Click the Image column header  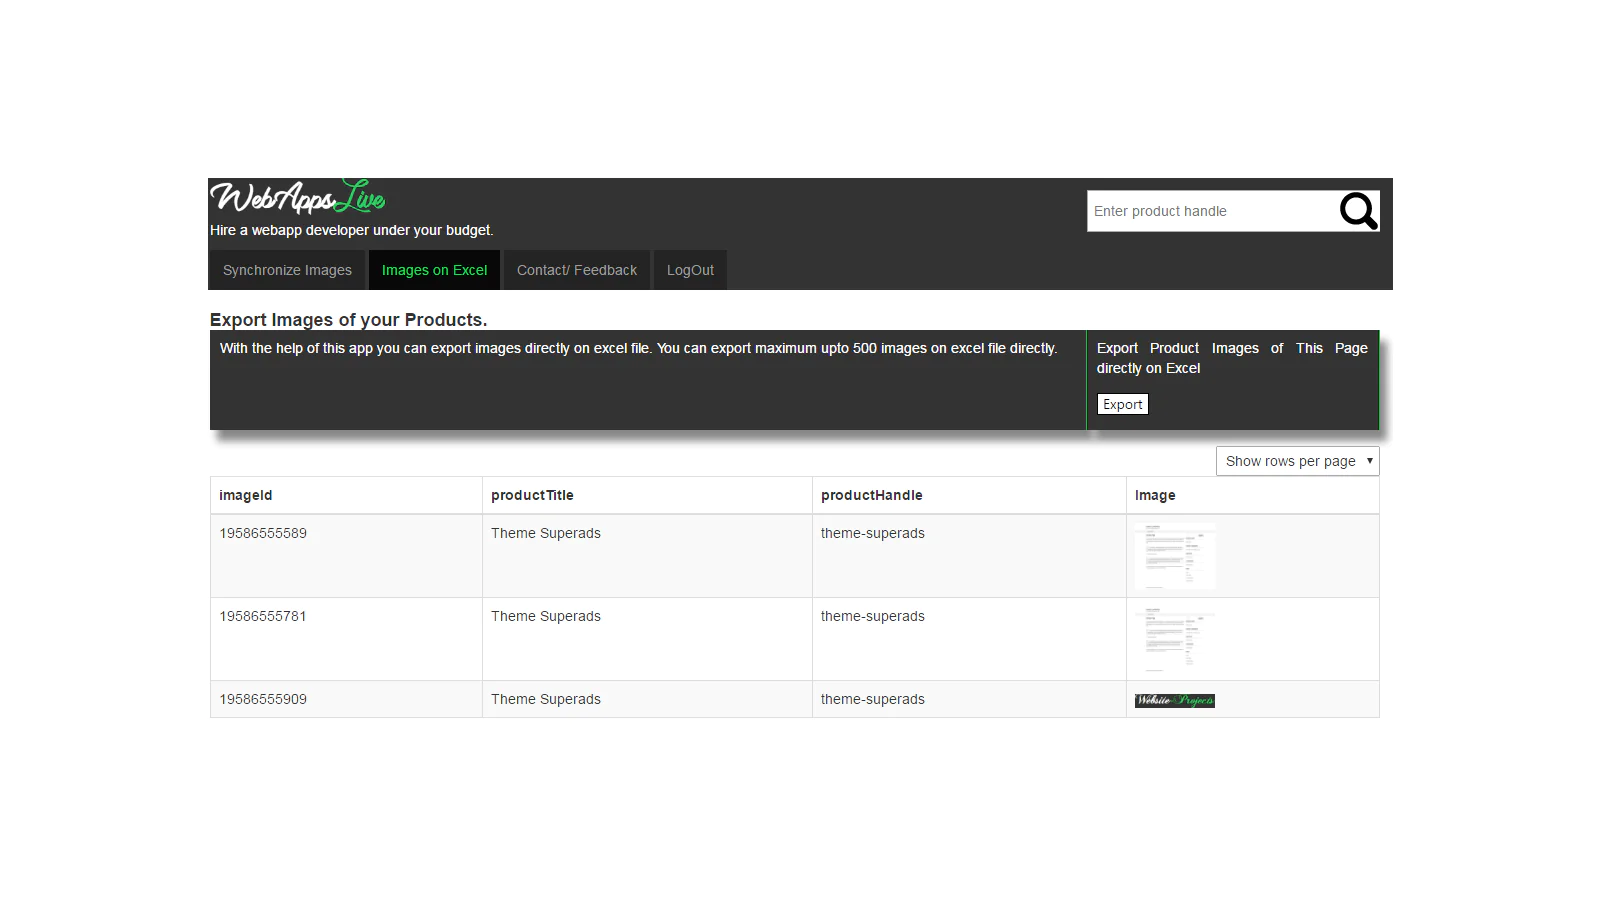[x=1155, y=495]
